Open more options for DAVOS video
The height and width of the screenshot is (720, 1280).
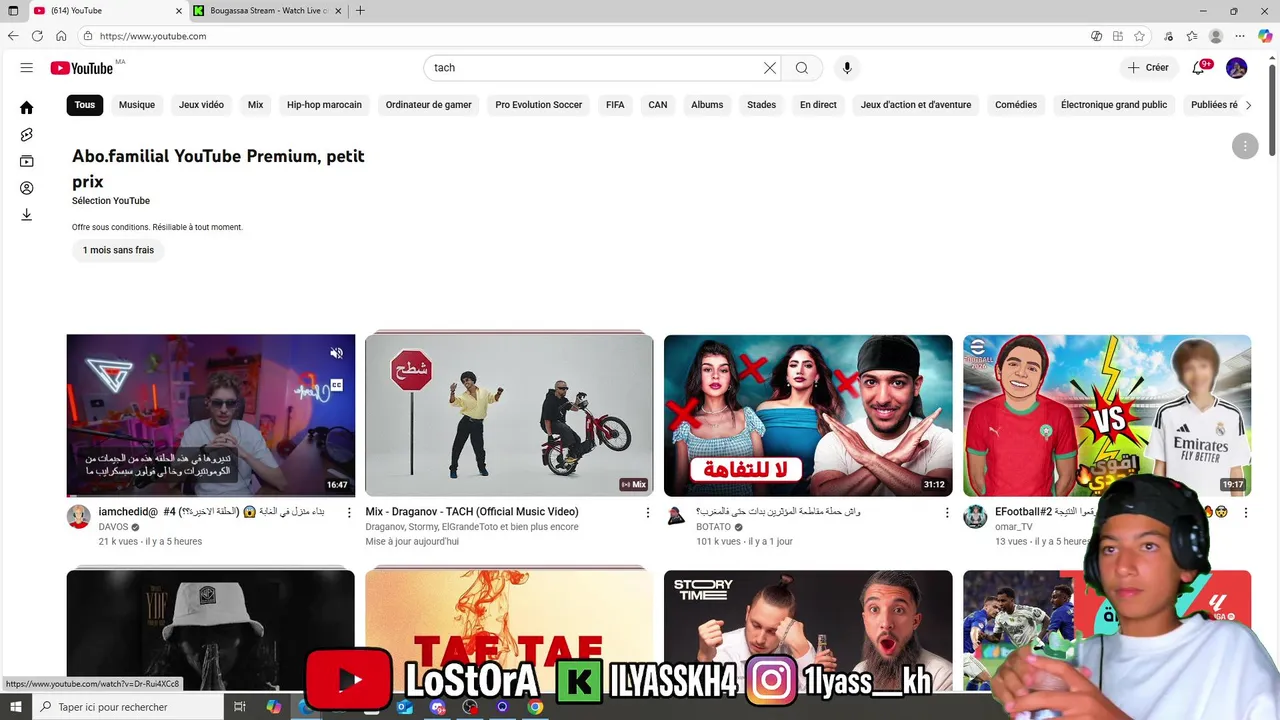coord(349,513)
